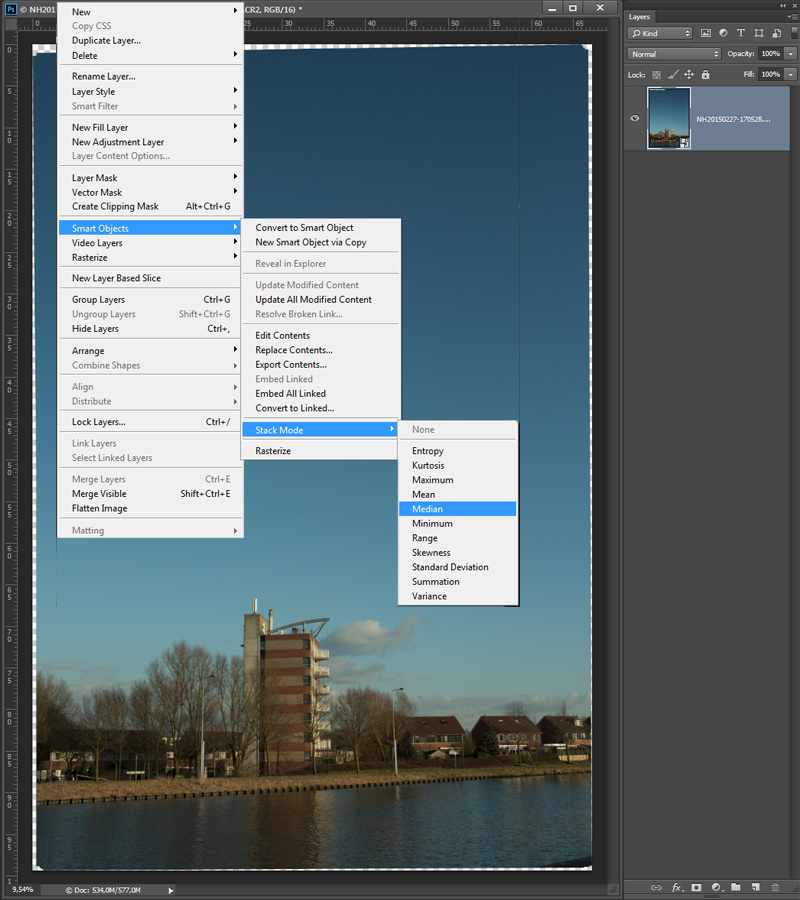Open the Layers panel flyout menu
800x900 pixels.
tap(793, 17)
